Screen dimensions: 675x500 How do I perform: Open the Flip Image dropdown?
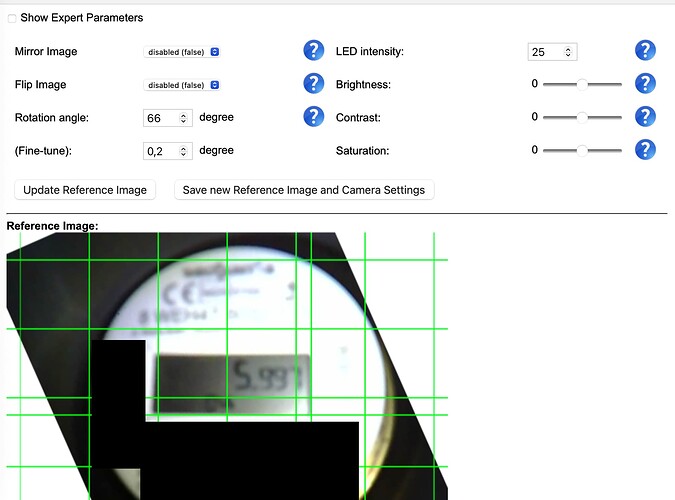tap(183, 85)
